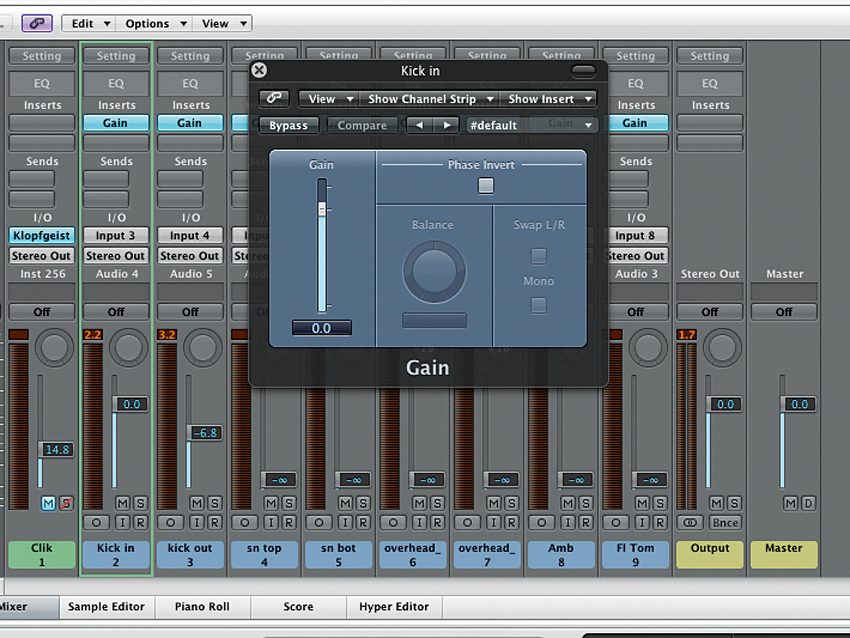Record-enable the kick out channel
This screenshot has width=850, height=638.
(x=215, y=523)
